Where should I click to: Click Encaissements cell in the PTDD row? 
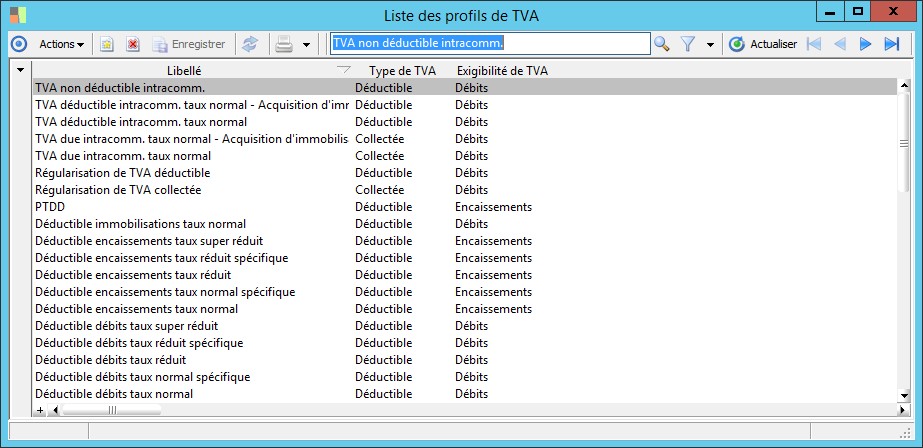493,207
